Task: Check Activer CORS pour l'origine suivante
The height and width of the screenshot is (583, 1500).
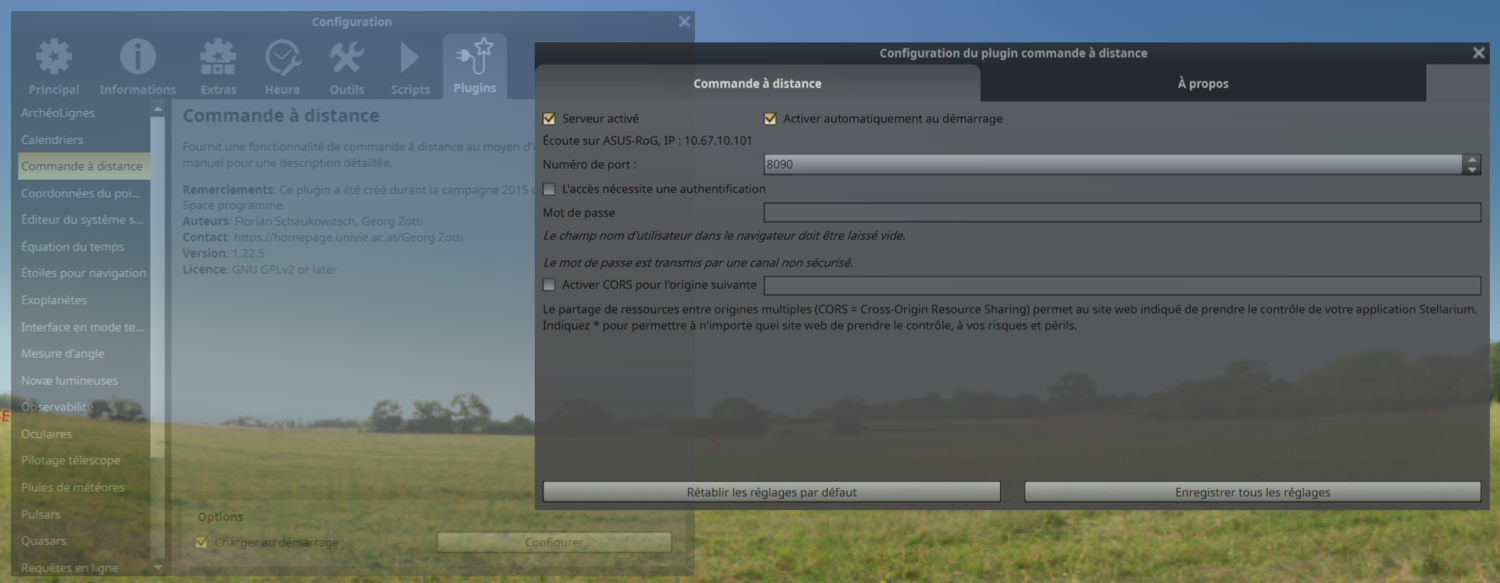Action: pos(549,284)
